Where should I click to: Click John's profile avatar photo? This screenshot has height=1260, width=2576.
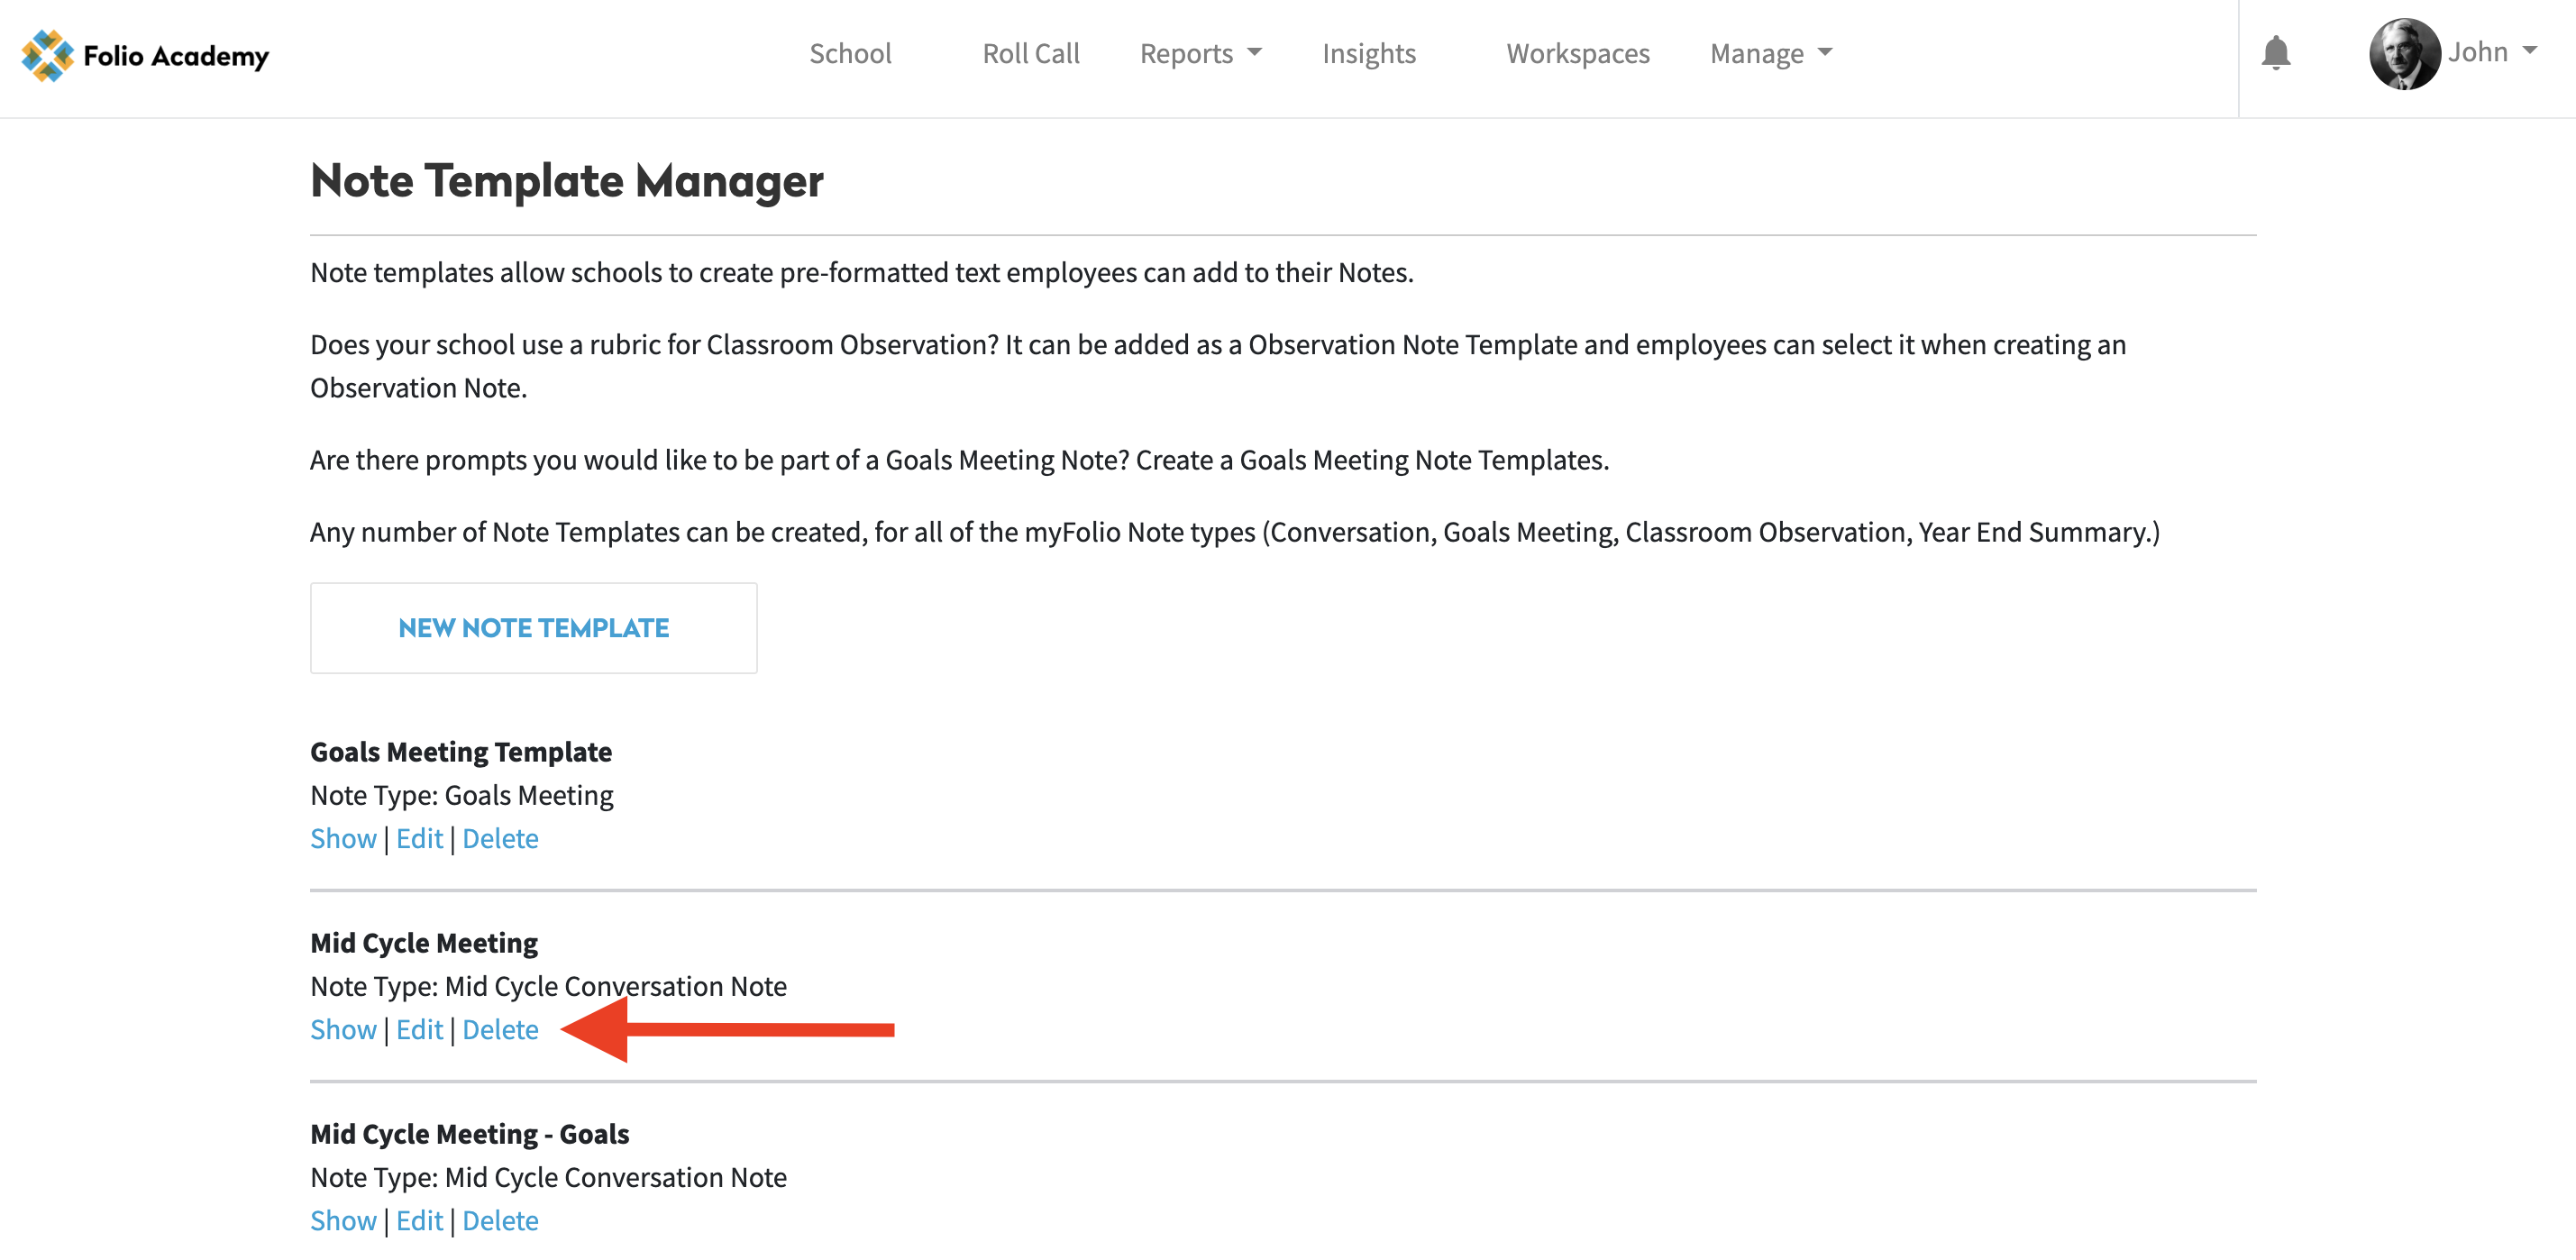(2403, 54)
